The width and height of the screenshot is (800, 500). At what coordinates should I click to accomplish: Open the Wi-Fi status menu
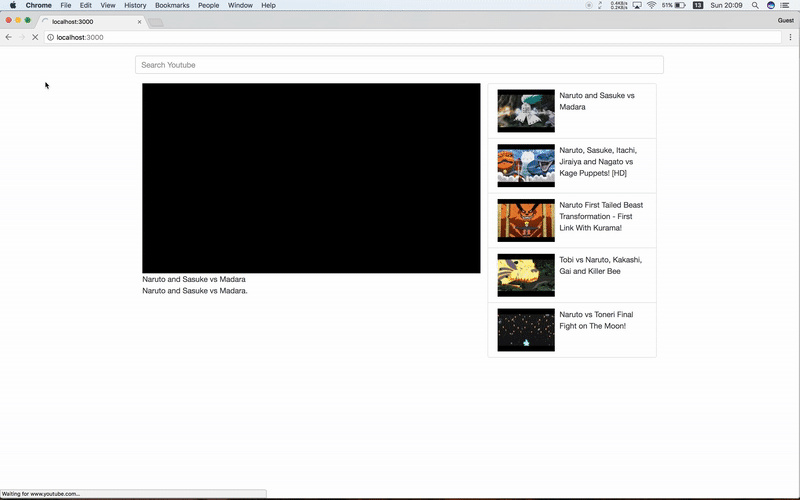[651, 5]
